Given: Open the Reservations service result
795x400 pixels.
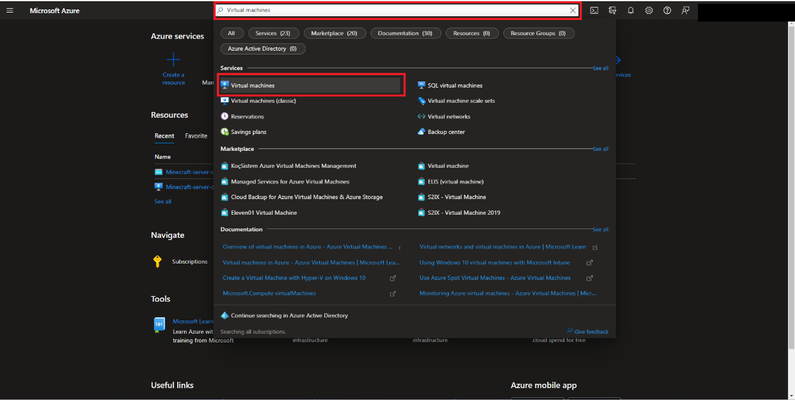Looking at the screenshot, I should (x=247, y=116).
